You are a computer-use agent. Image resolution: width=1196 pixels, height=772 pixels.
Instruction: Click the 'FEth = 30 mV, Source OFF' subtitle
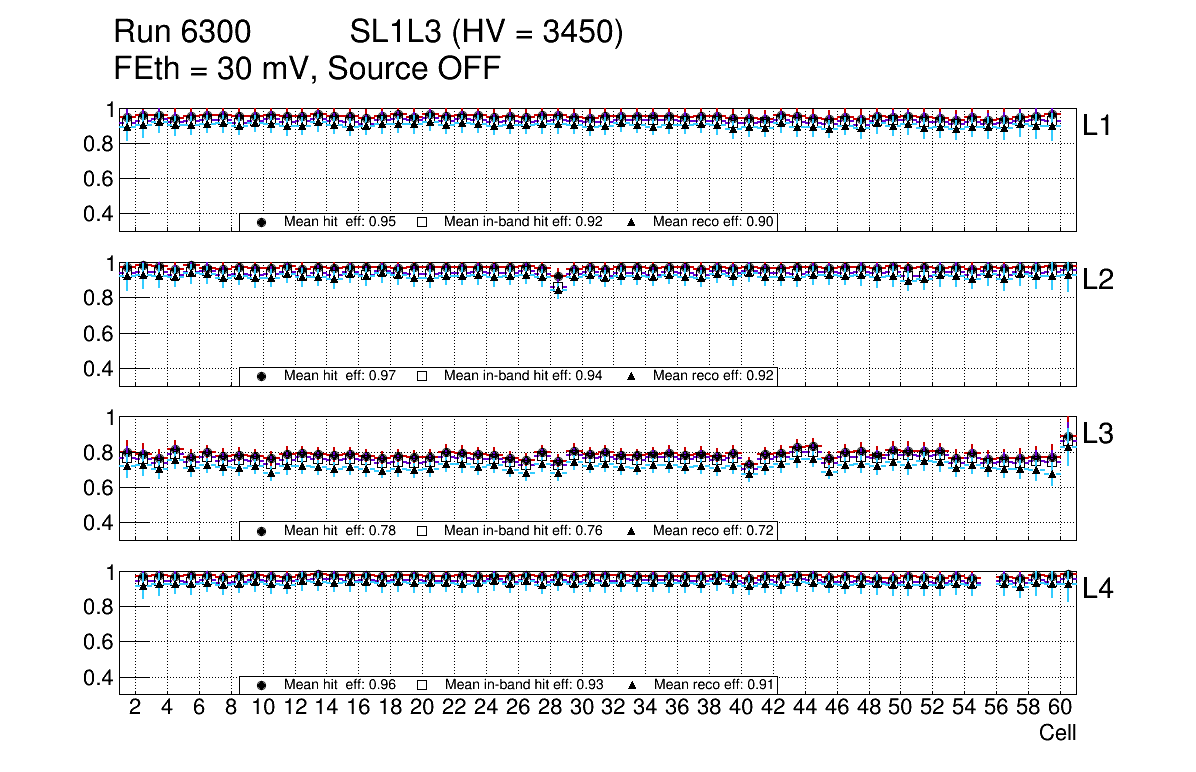(307, 69)
